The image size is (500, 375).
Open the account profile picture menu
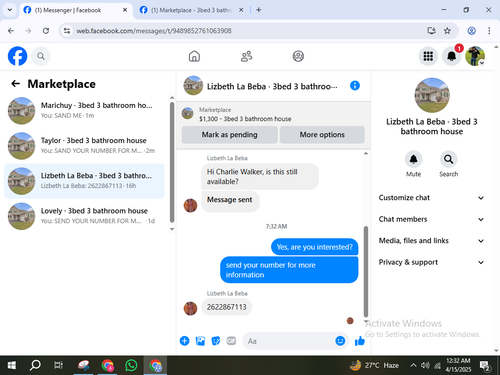475,56
